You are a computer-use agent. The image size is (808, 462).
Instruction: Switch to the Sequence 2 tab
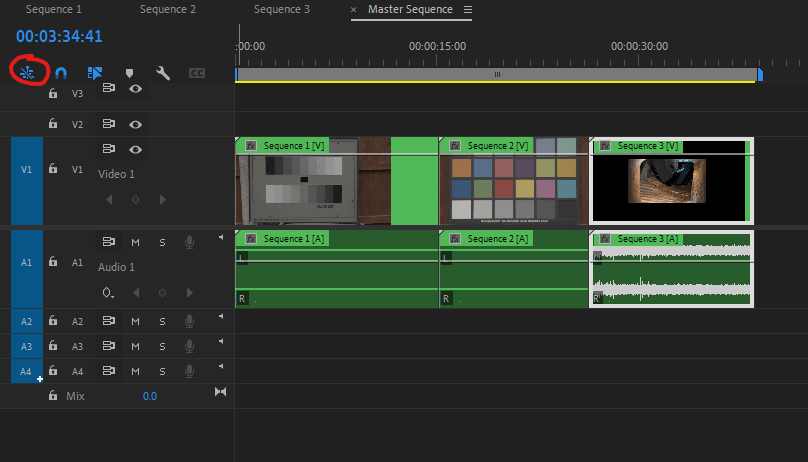click(168, 9)
